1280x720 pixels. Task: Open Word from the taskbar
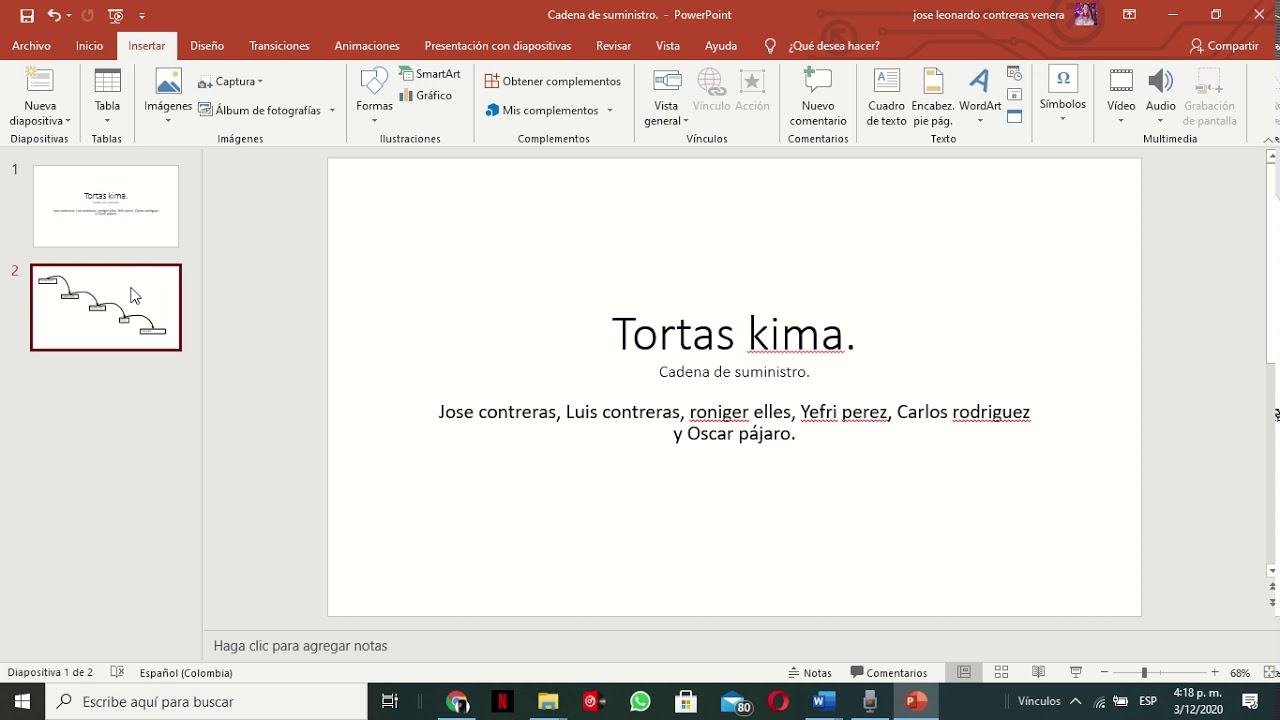tap(824, 702)
